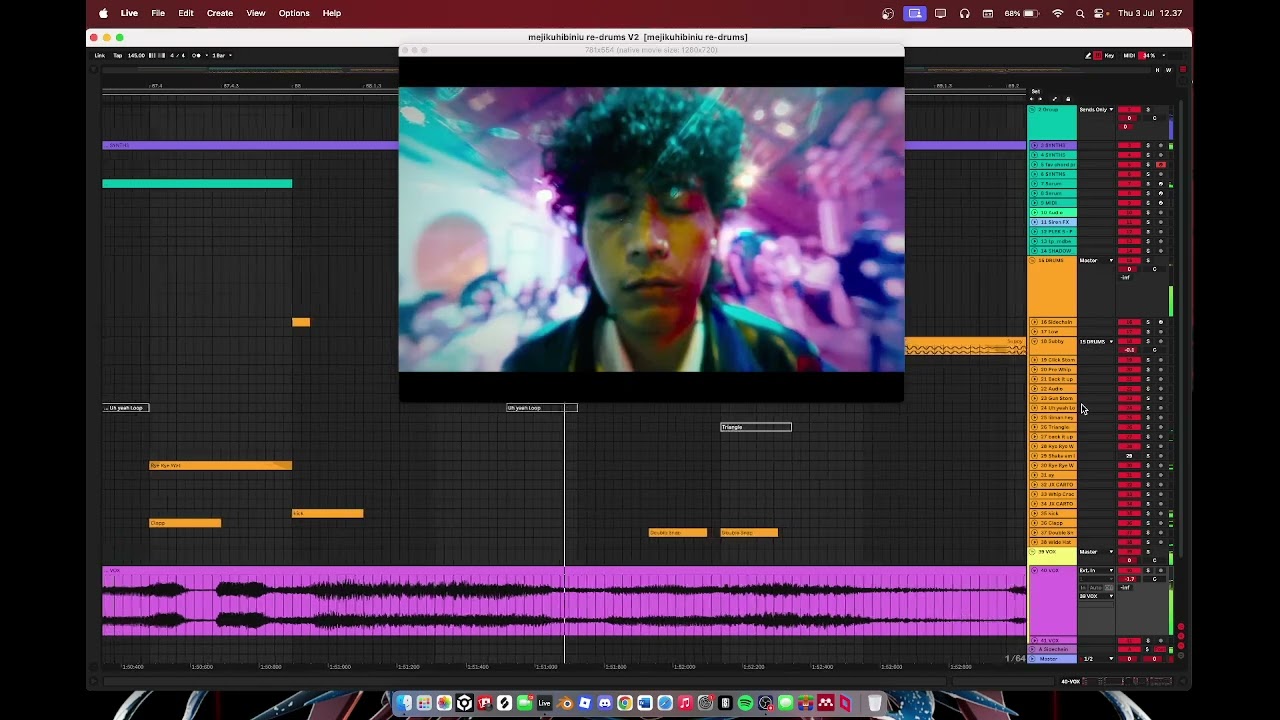Screen dimensions: 1280x720
Task: Open Wi-Fi status in menu bar
Action: [1058, 13]
